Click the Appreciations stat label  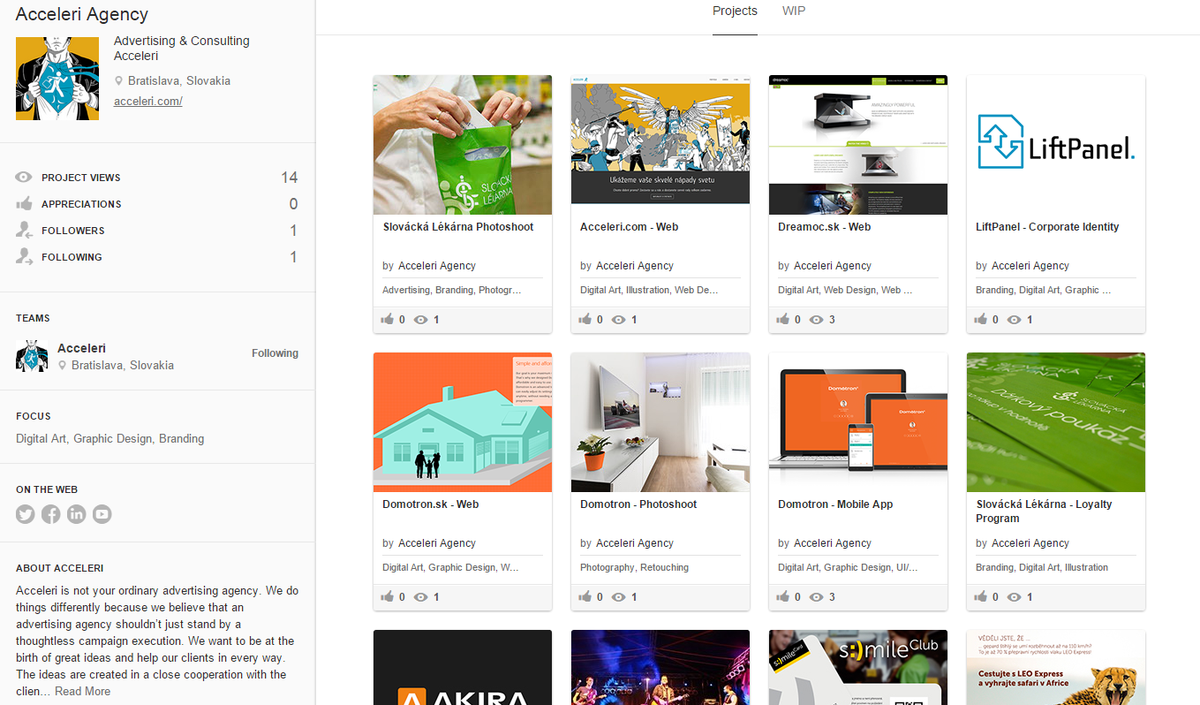click(x=81, y=204)
